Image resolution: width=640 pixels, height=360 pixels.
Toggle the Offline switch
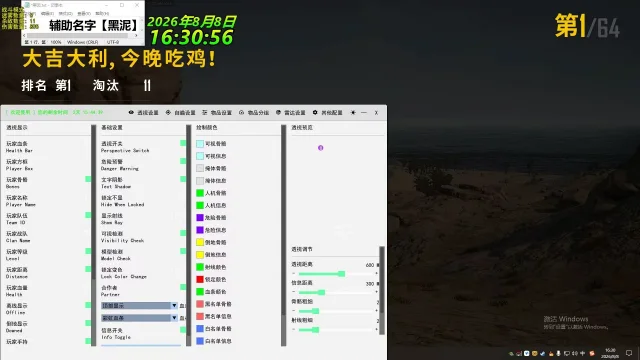(x=88, y=305)
